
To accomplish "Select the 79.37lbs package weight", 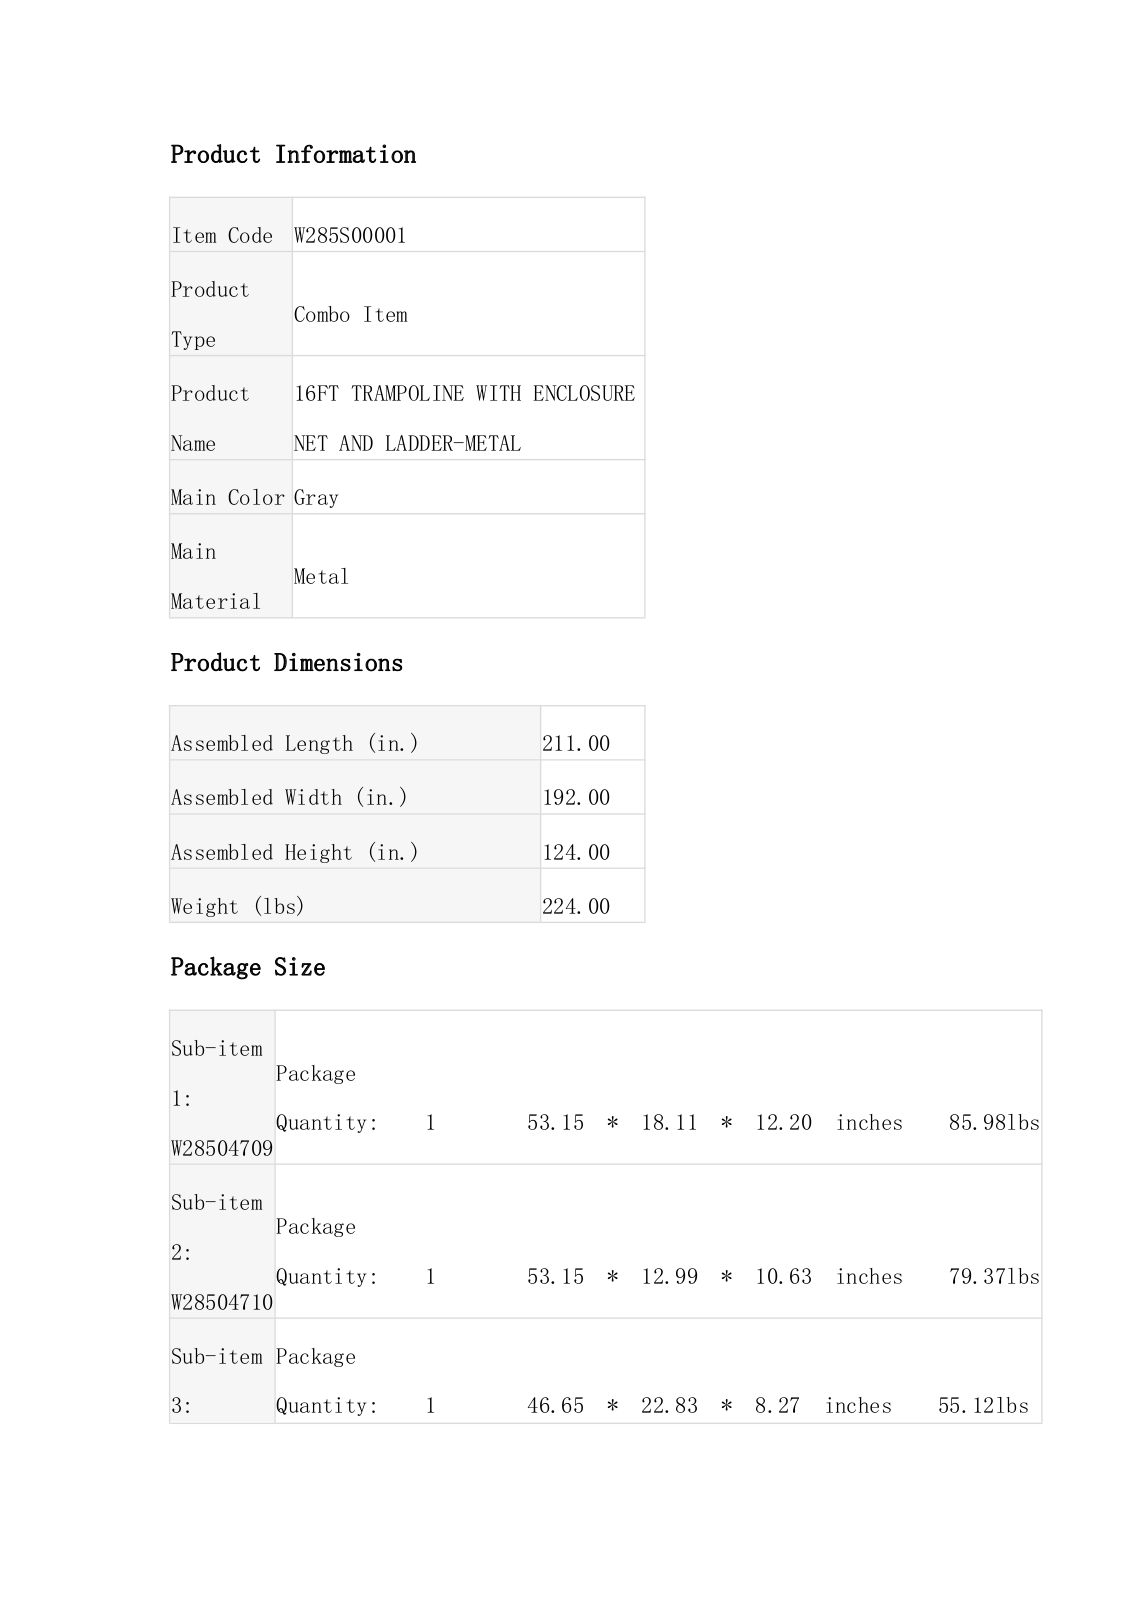I will [994, 1277].
